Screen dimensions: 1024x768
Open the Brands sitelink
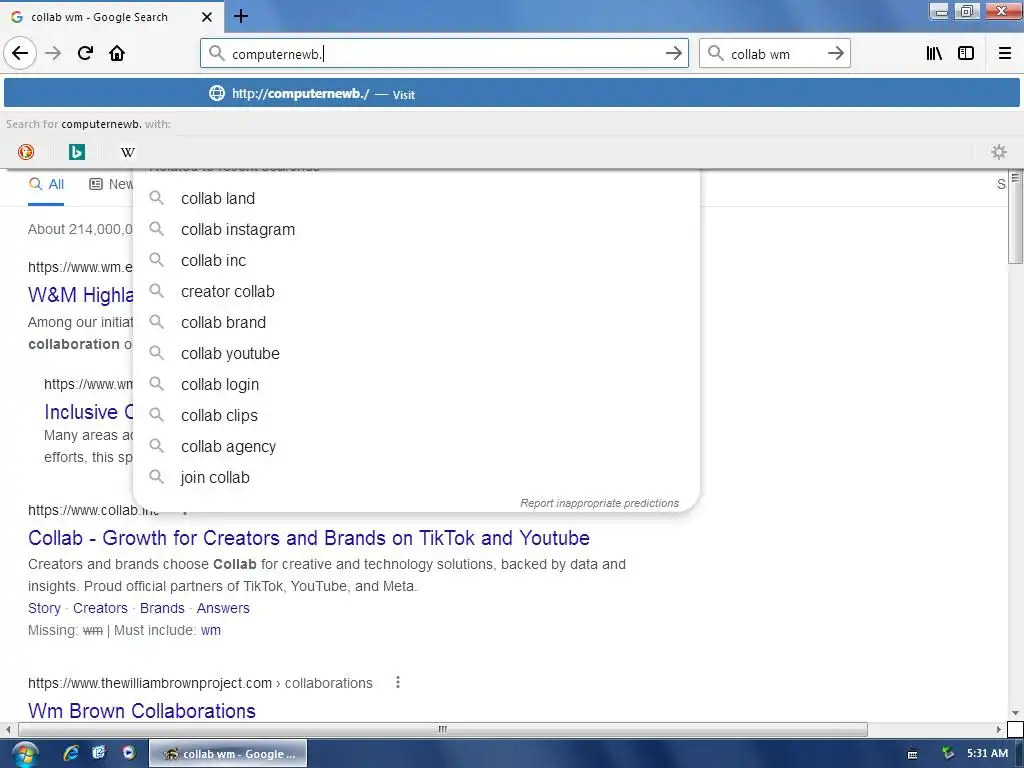point(162,608)
